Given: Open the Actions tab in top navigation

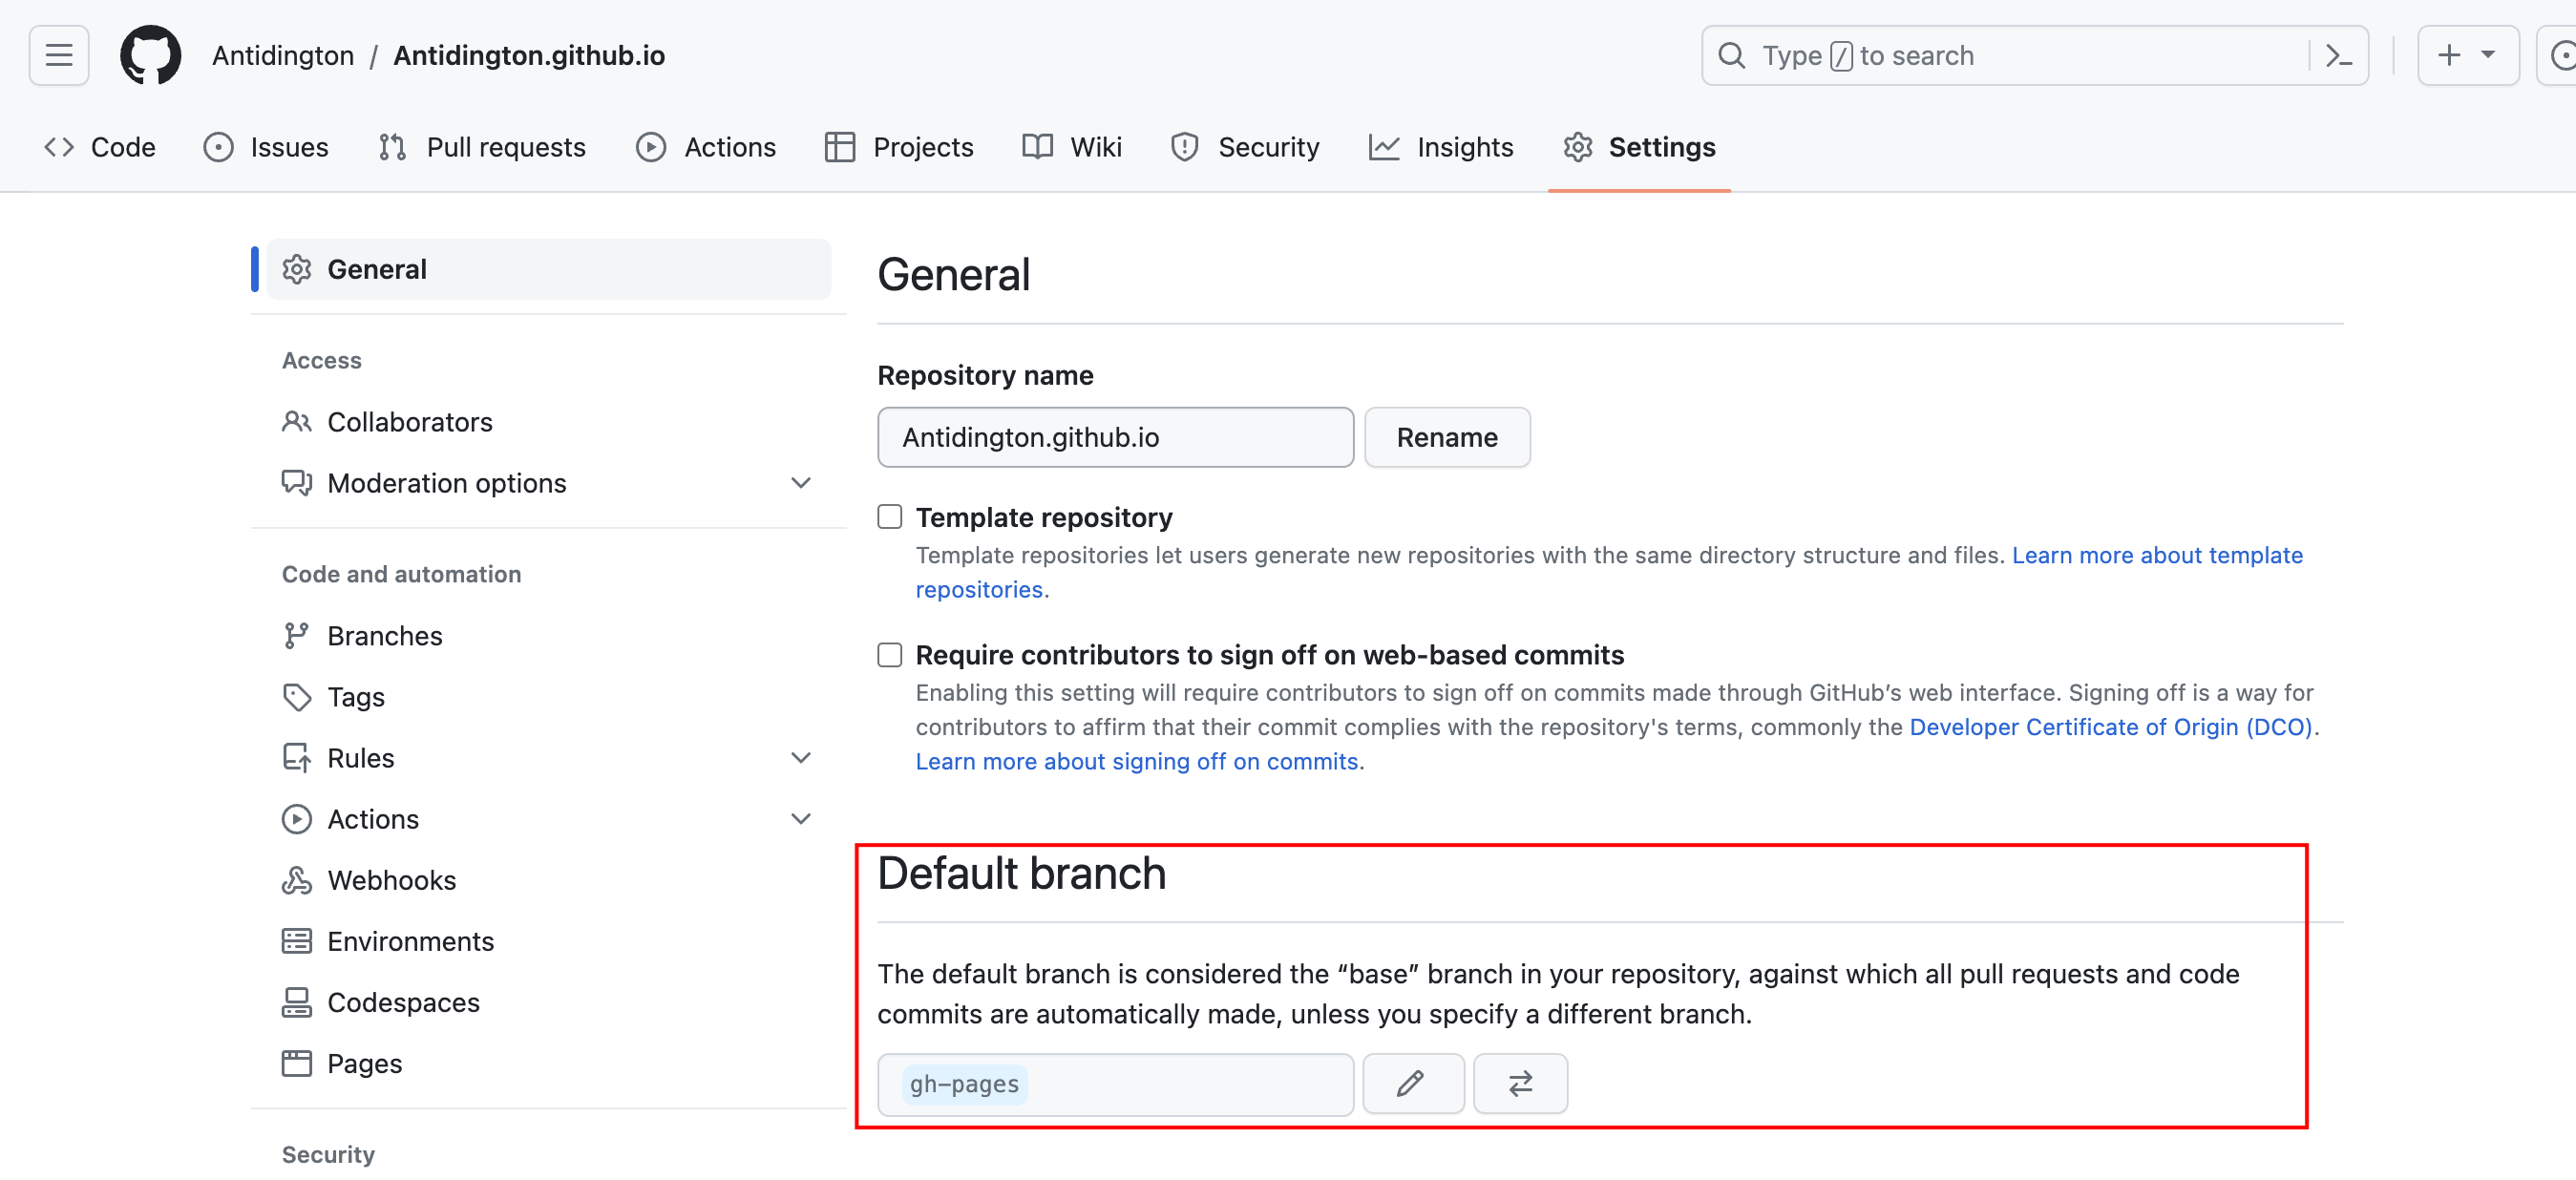Looking at the screenshot, I should pyautogui.click(x=706, y=147).
